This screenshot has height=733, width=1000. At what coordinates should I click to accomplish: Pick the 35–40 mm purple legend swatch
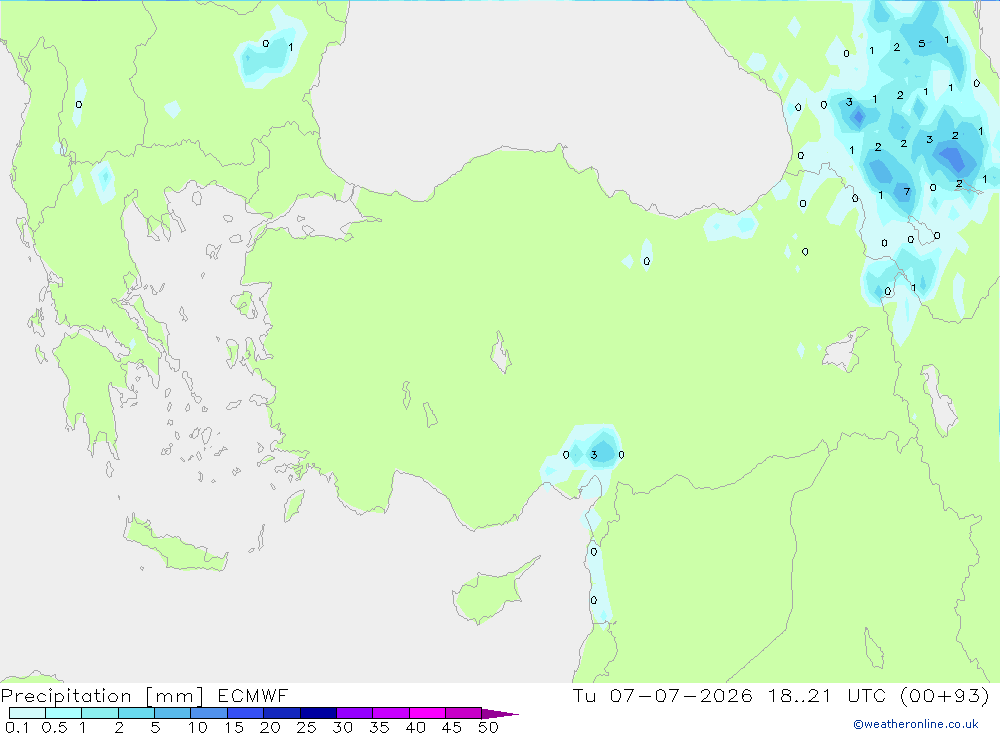pyautogui.click(x=391, y=713)
